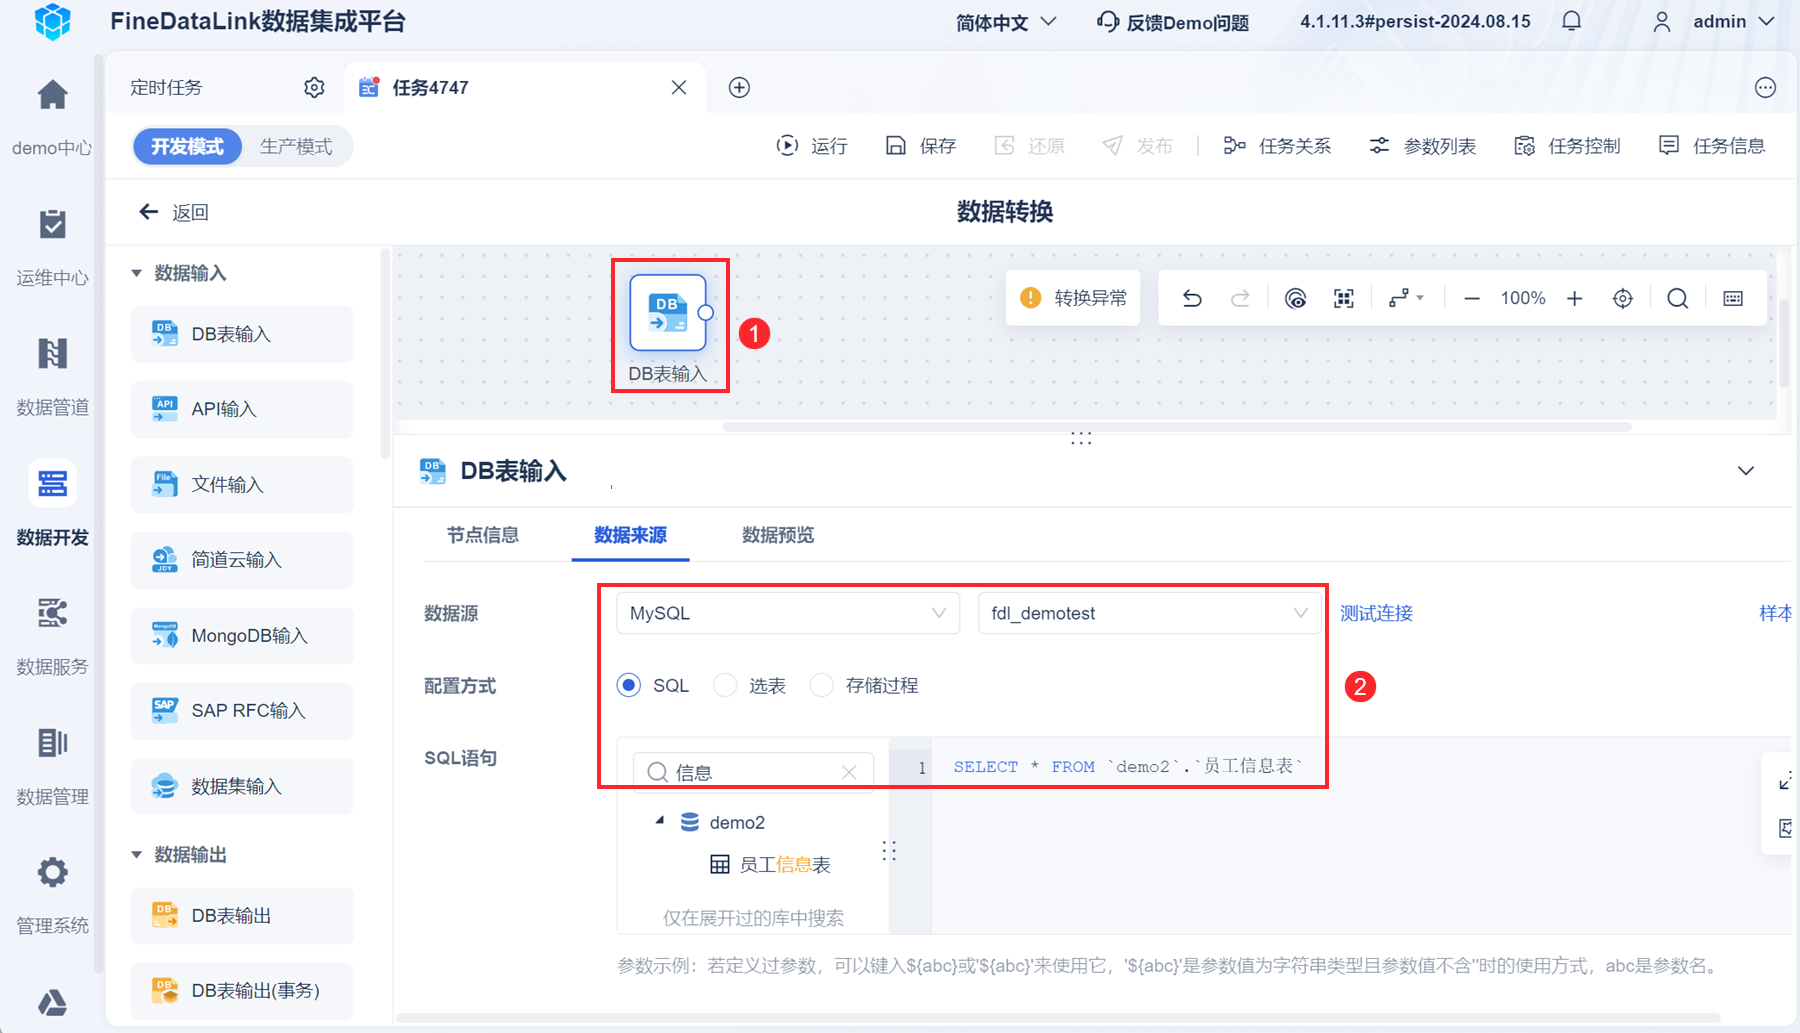Click the 转换异常 warning button

tap(1073, 298)
